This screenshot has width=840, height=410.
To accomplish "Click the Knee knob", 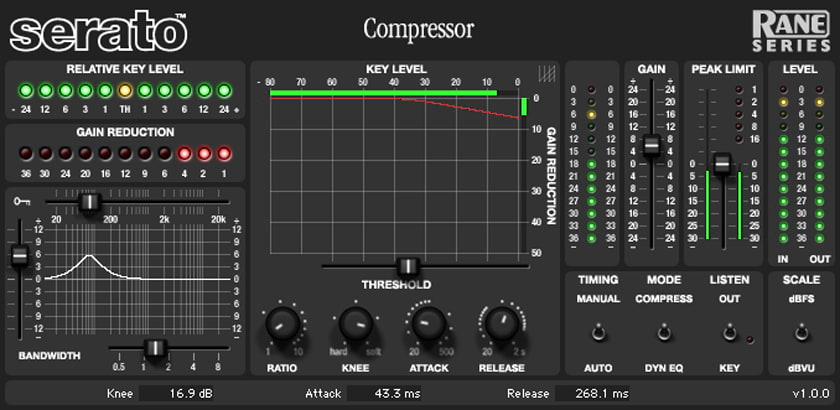I will [354, 323].
